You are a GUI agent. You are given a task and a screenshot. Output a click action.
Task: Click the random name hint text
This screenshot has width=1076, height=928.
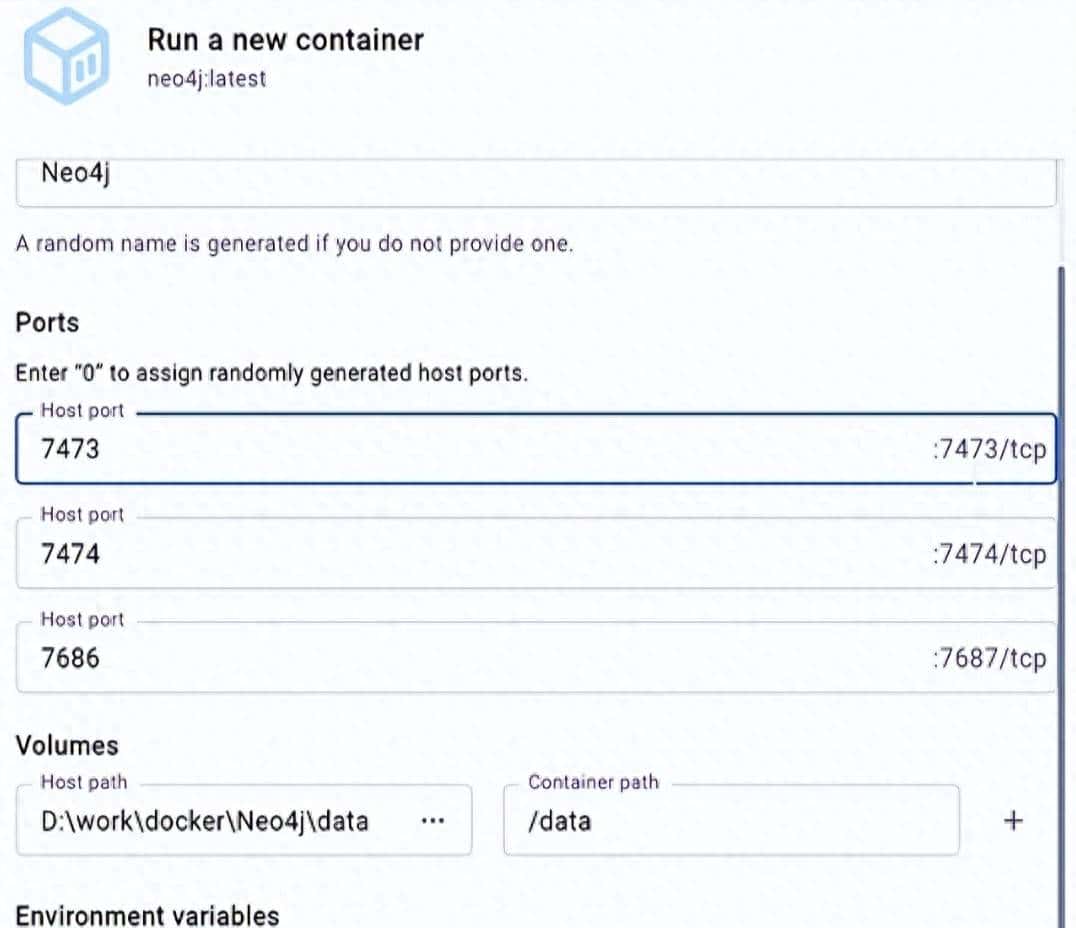point(294,243)
